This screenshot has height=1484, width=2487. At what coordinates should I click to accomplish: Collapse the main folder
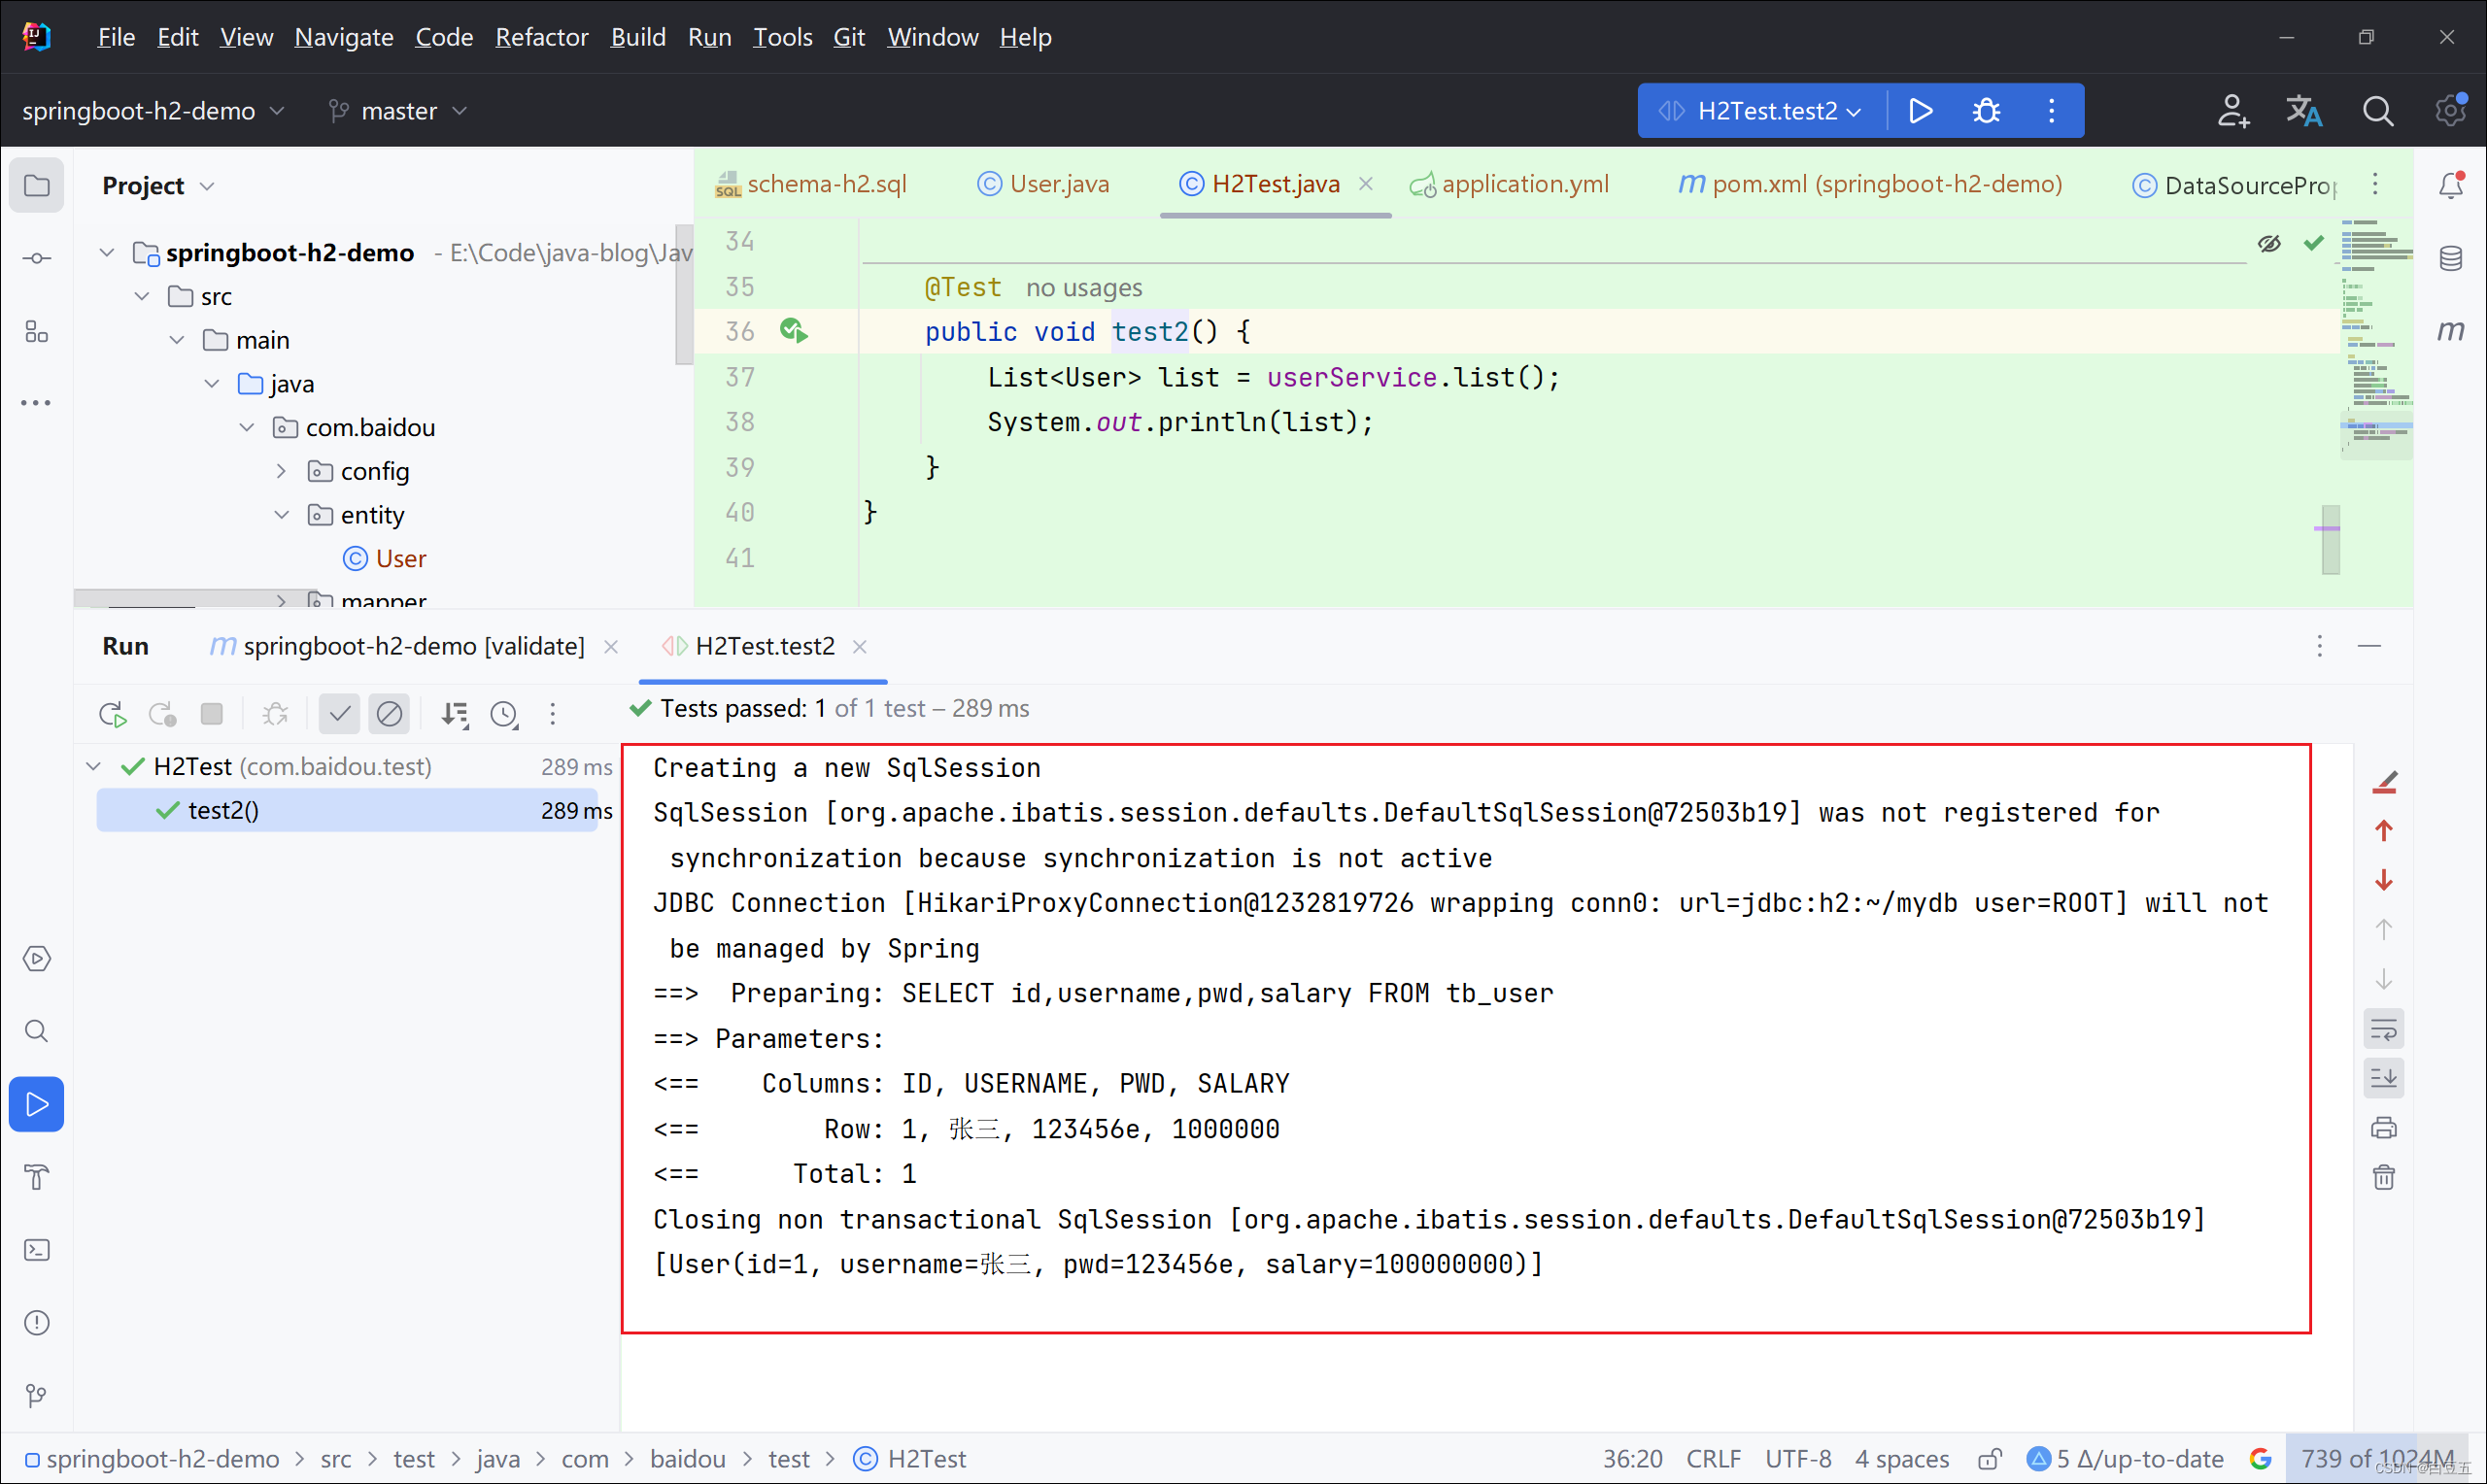[x=177, y=340]
